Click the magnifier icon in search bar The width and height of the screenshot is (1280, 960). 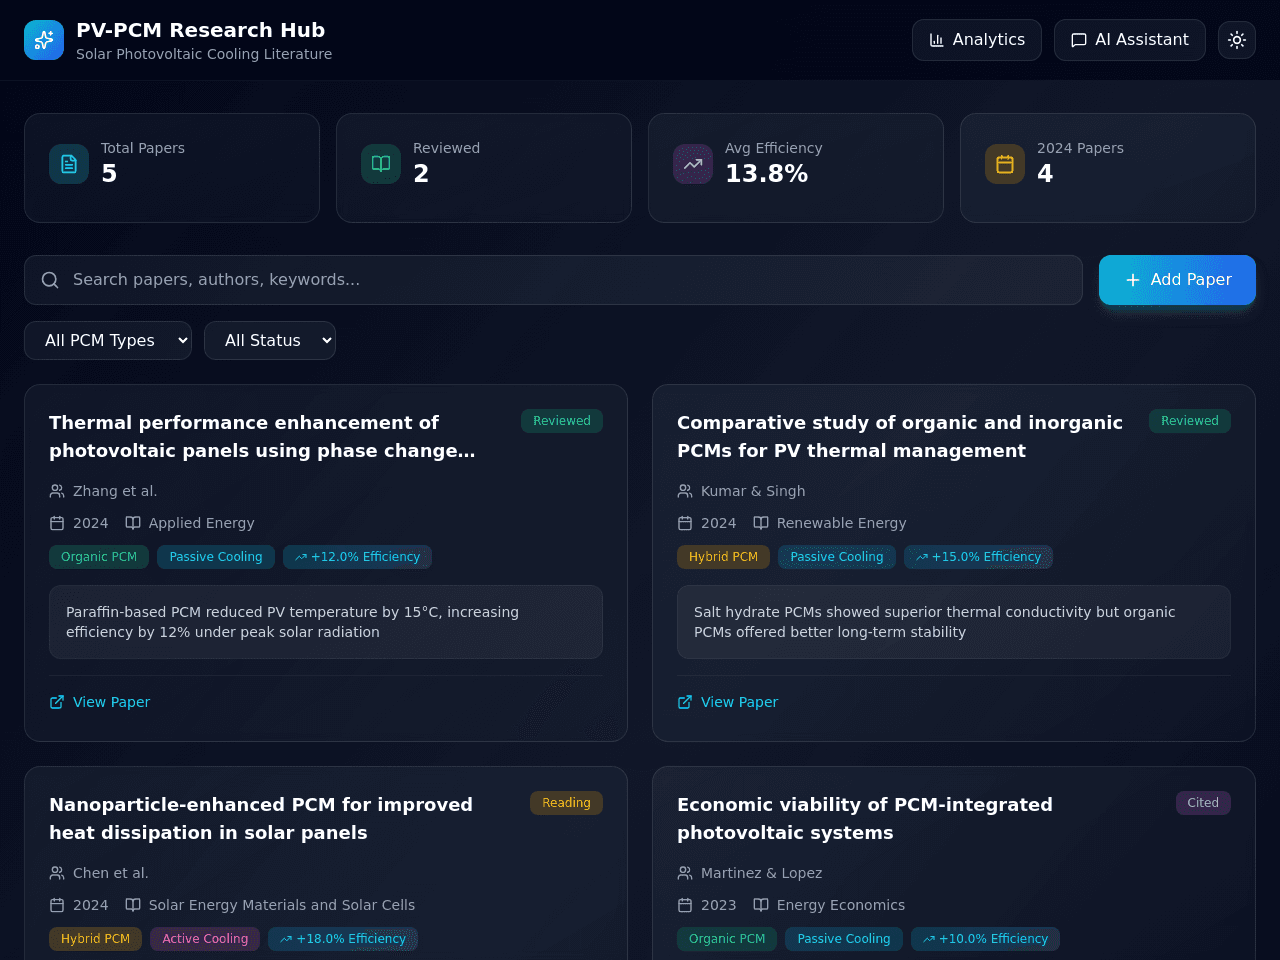50,280
